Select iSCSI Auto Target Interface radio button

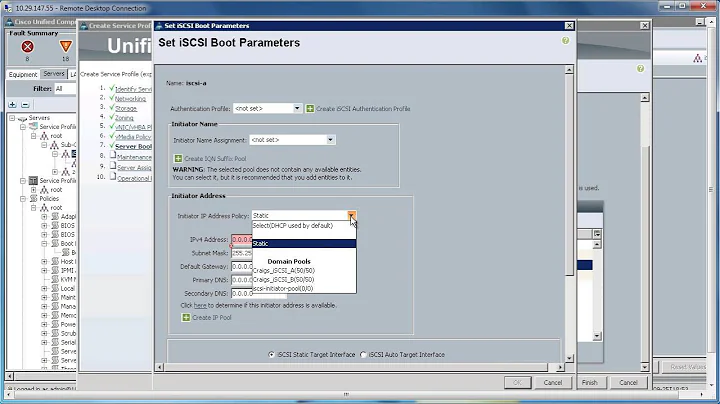point(363,354)
